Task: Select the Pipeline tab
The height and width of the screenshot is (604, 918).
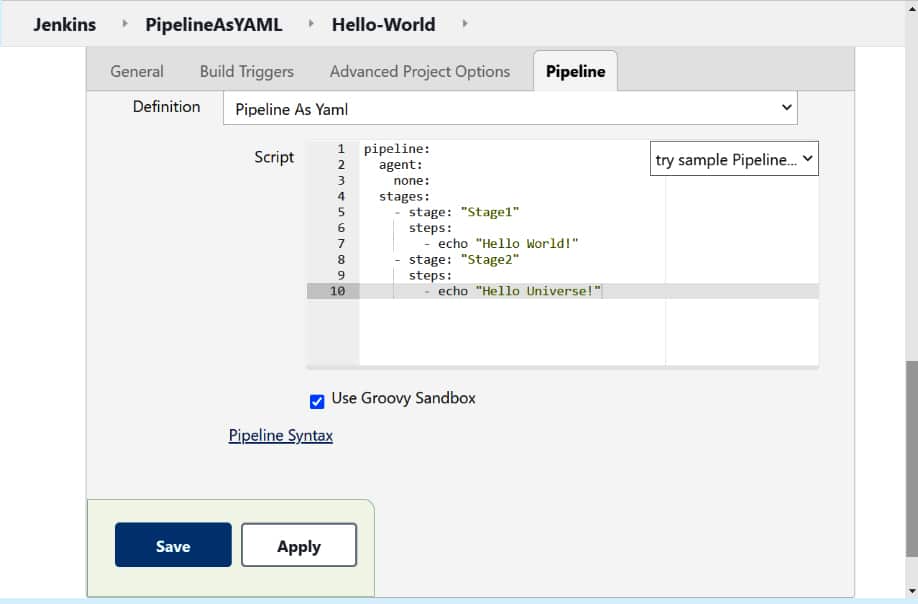Action: (575, 71)
